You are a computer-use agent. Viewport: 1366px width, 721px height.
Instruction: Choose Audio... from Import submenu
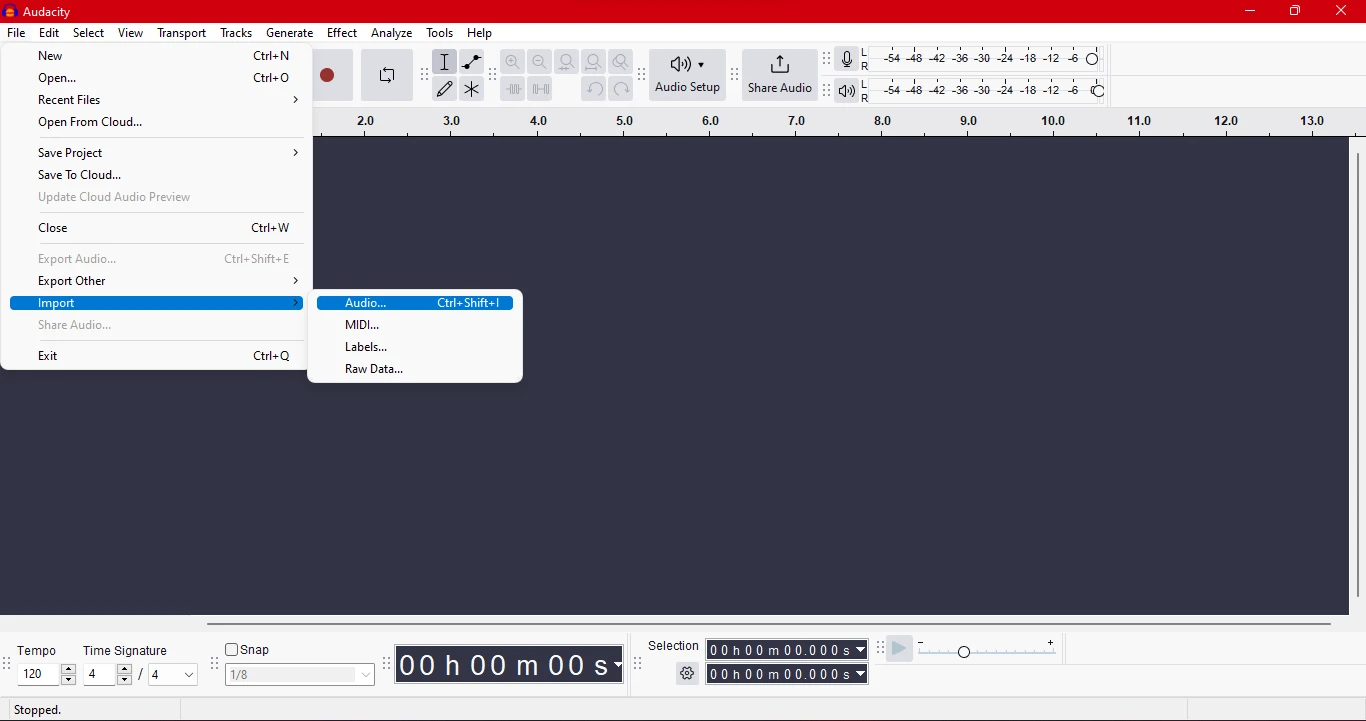(x=415, y=303)
